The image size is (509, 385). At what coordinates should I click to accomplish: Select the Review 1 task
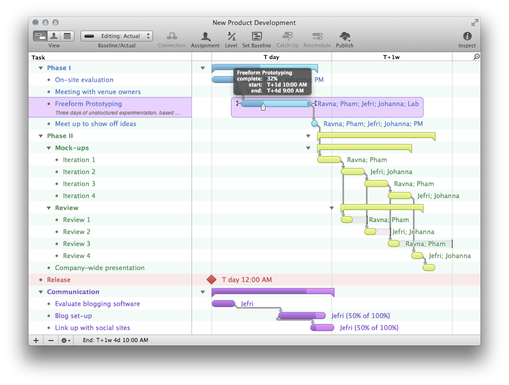click(x=76, y=220)
